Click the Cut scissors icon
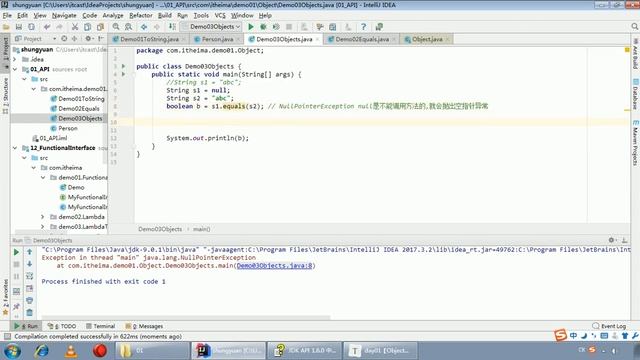 tap(75, 27)
